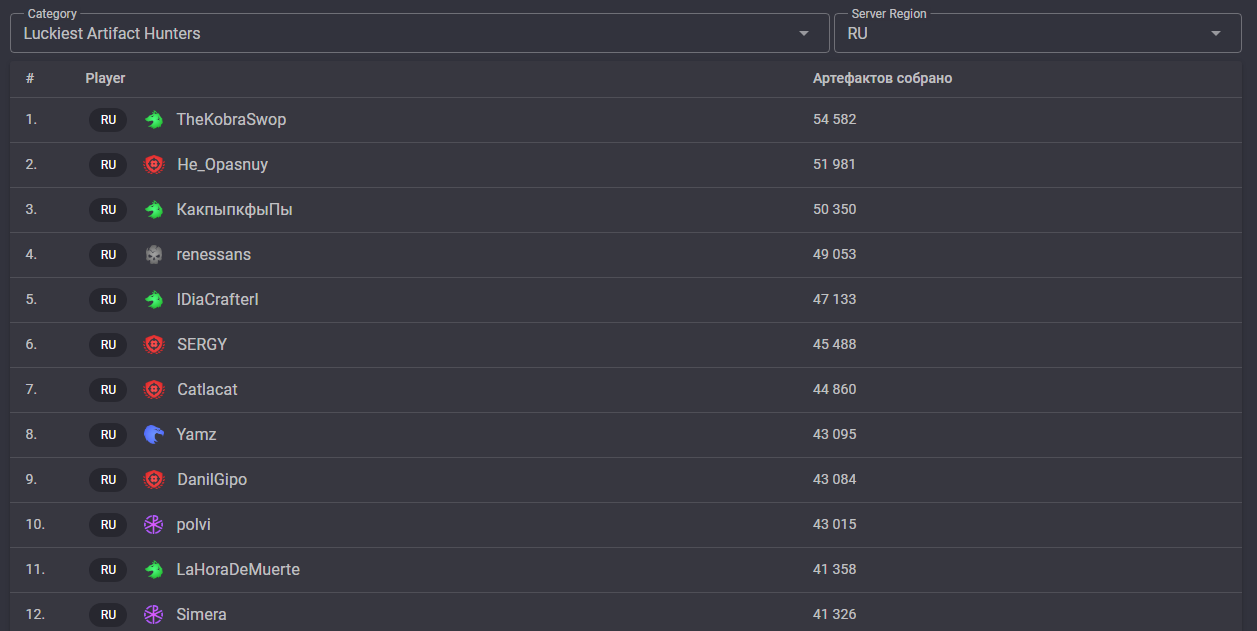Click the RU badge next to polvi

click(108, 525)
